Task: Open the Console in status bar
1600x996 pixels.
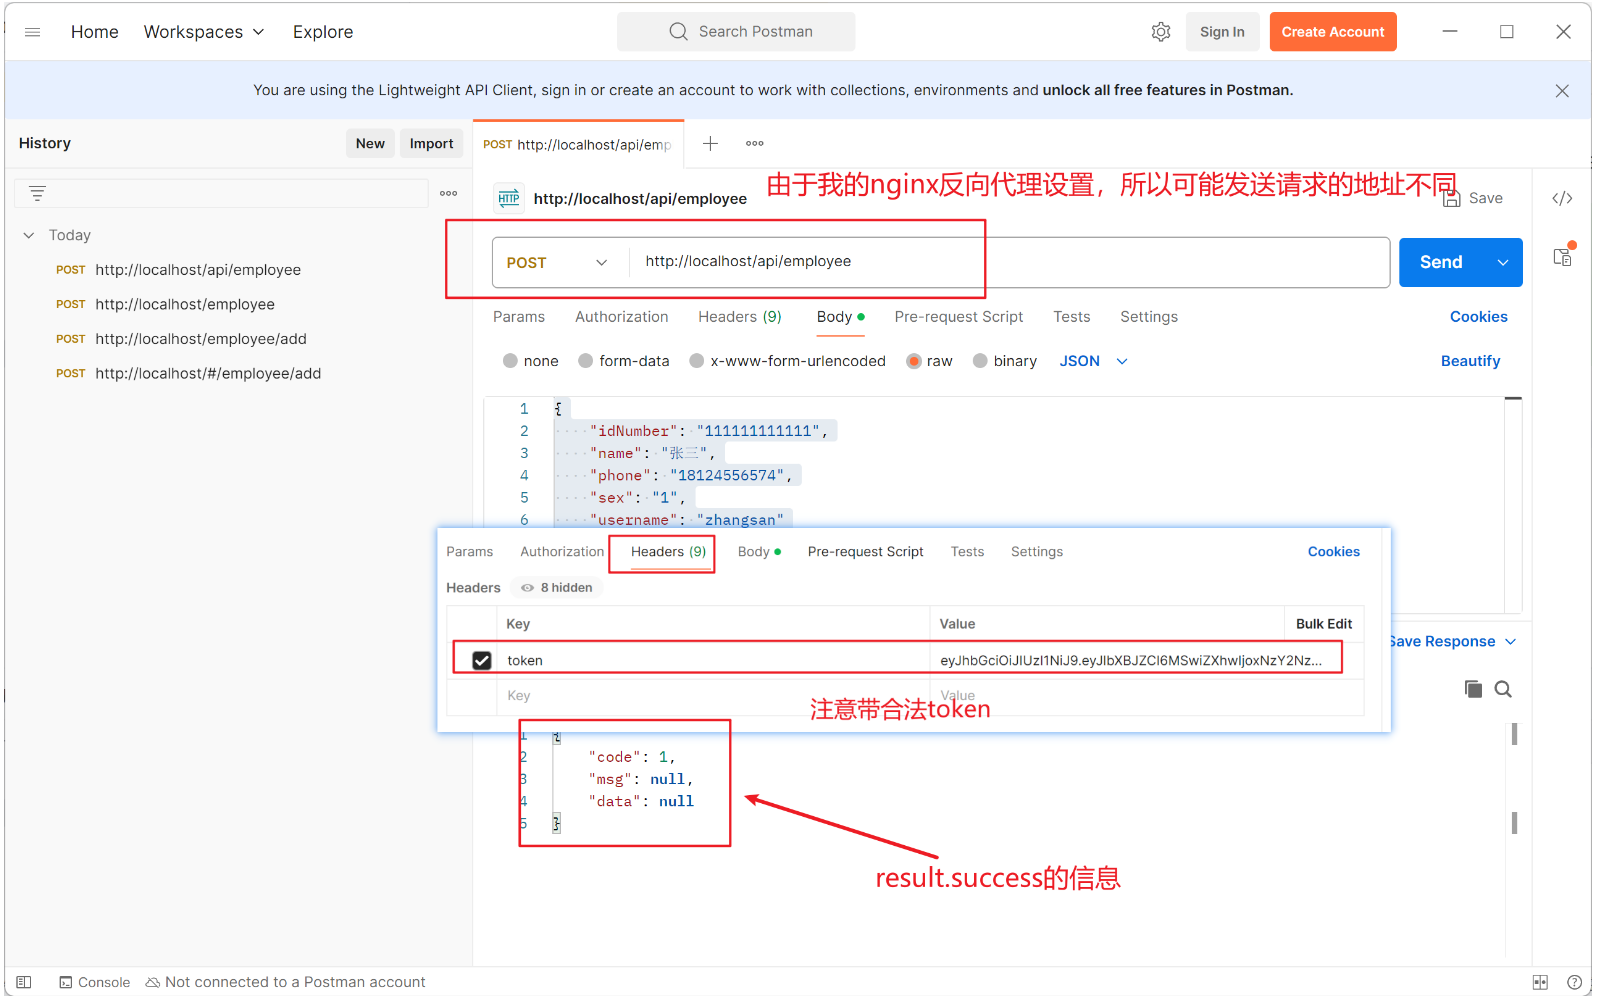Action: click(95, 982)
